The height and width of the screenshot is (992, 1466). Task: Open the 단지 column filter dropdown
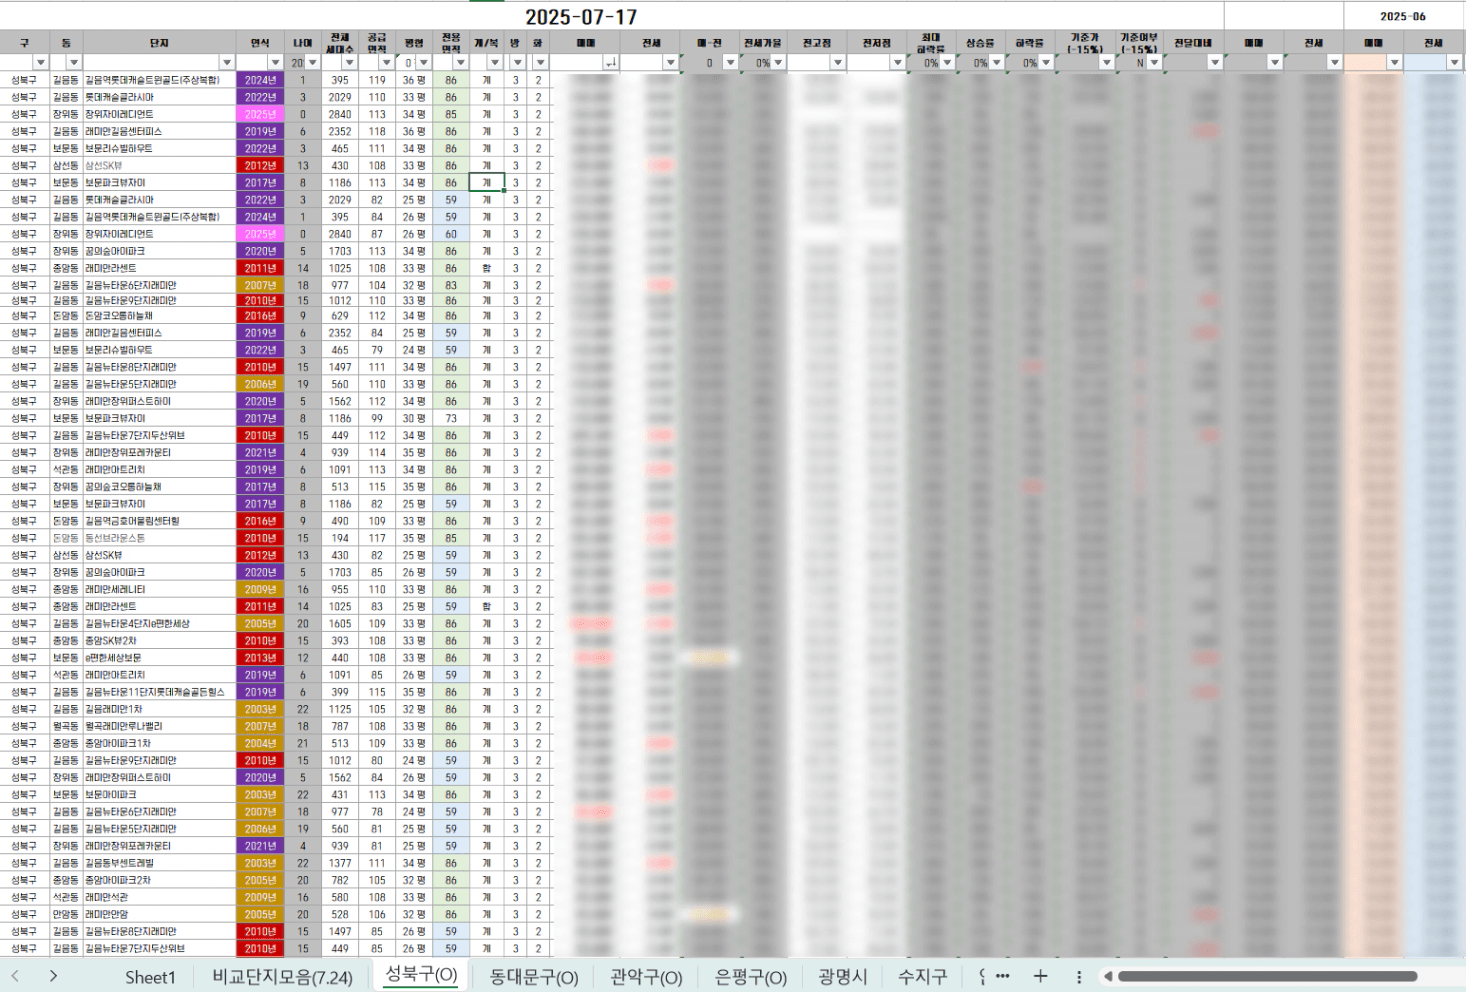click(x=227, y=62)
